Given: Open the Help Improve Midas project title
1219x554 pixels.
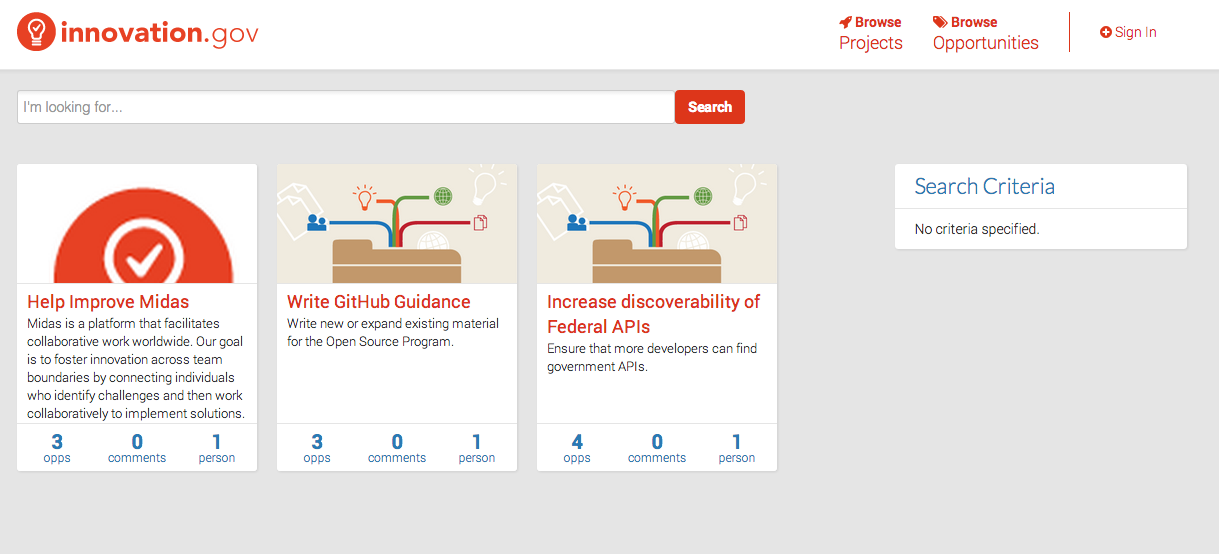Looking at the screenshot, I should point(108,301).
